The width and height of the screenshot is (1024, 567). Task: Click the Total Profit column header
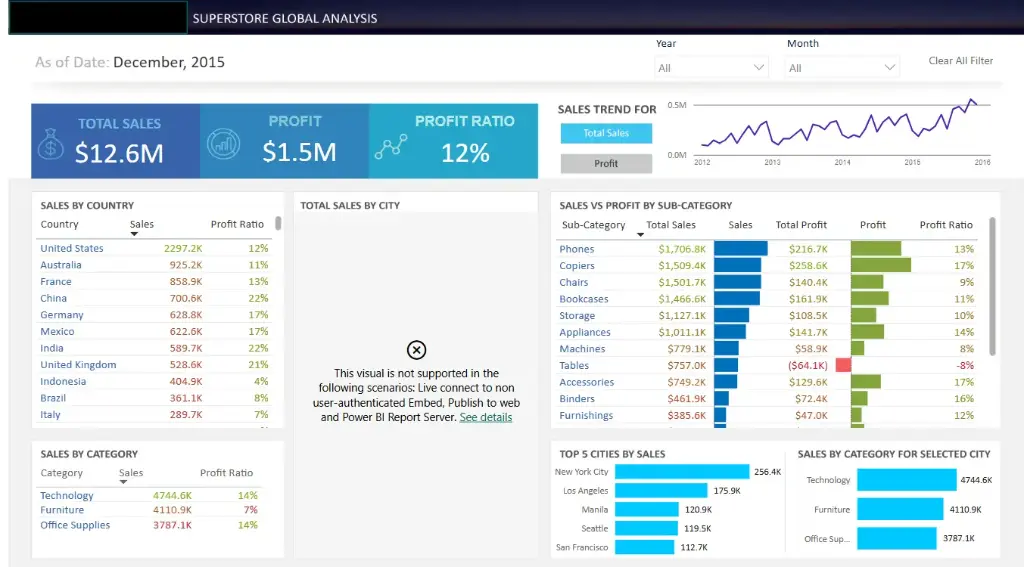tap(801, 225)
